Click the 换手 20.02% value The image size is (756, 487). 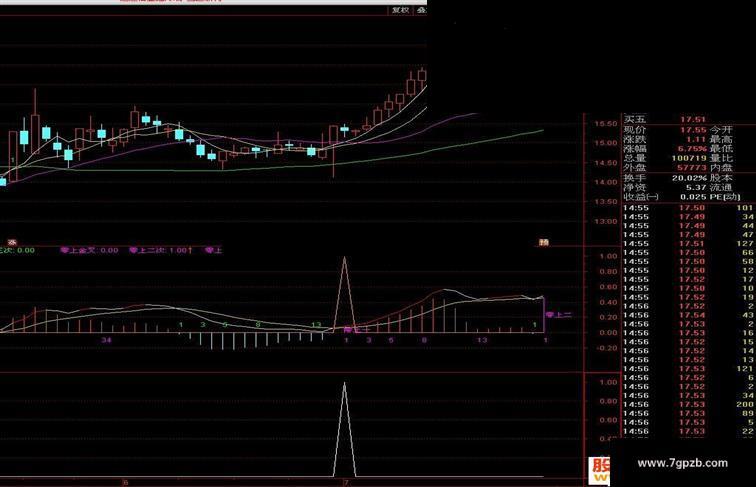point(689,178)
